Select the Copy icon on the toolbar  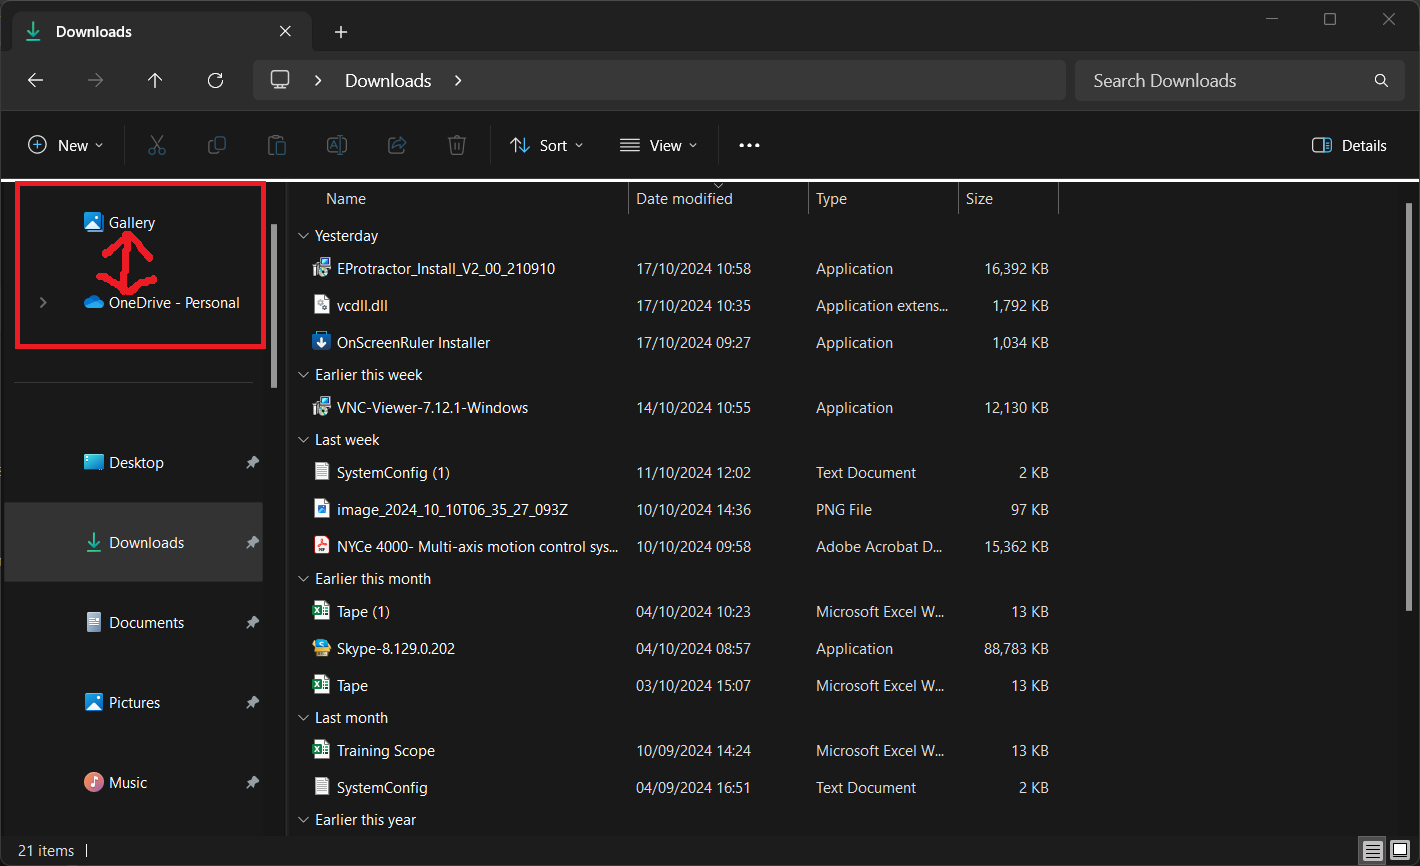[217, 145]
